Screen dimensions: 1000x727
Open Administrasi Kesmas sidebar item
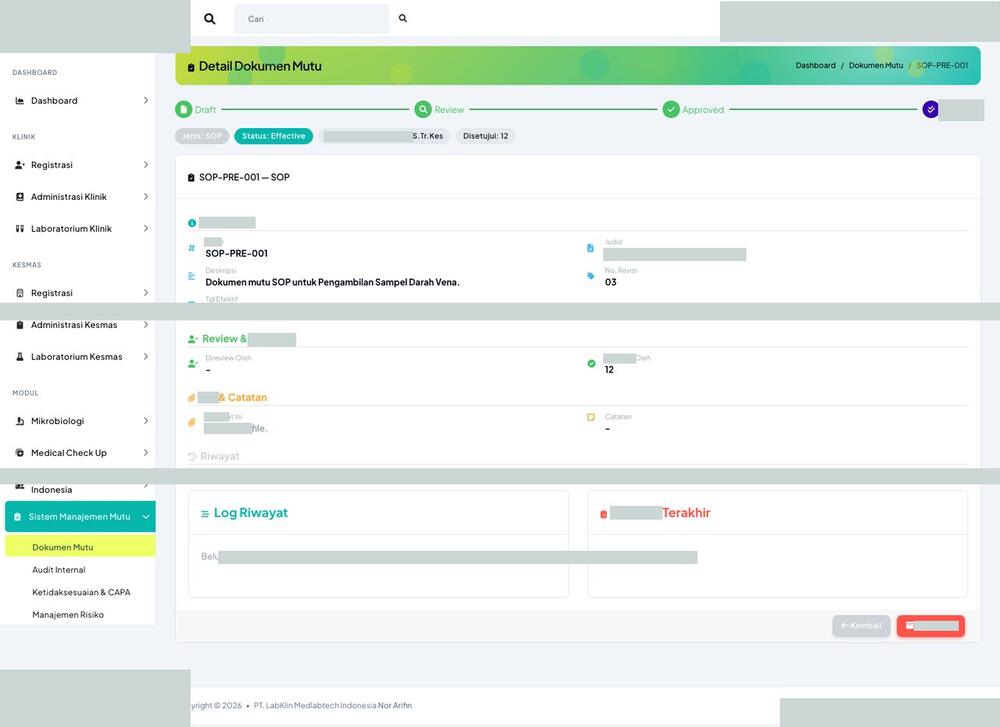[x=74, y=325]
